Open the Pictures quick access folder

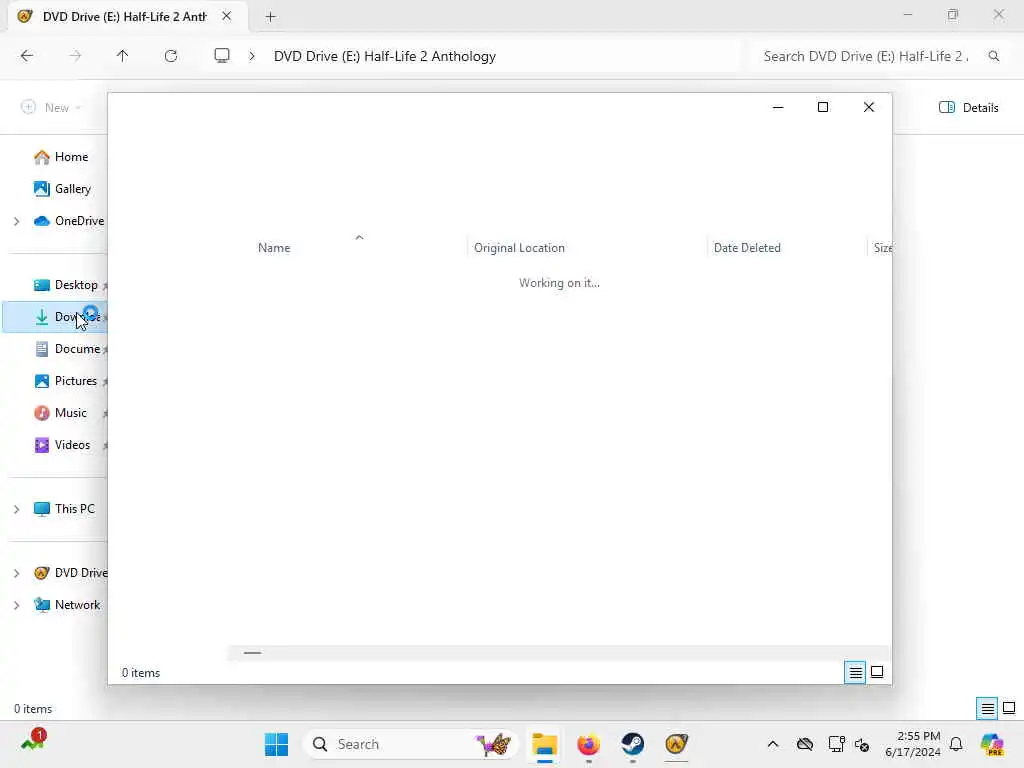pyautogui.click(x=65, y=381)
